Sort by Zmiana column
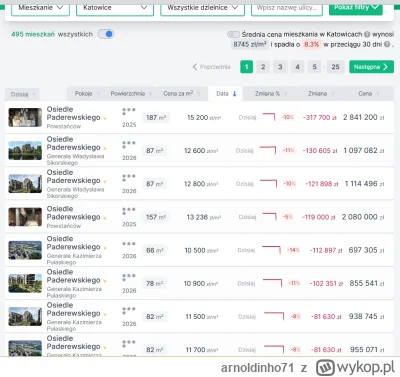Viewport: 400px width, 377px height. point(321,94)
